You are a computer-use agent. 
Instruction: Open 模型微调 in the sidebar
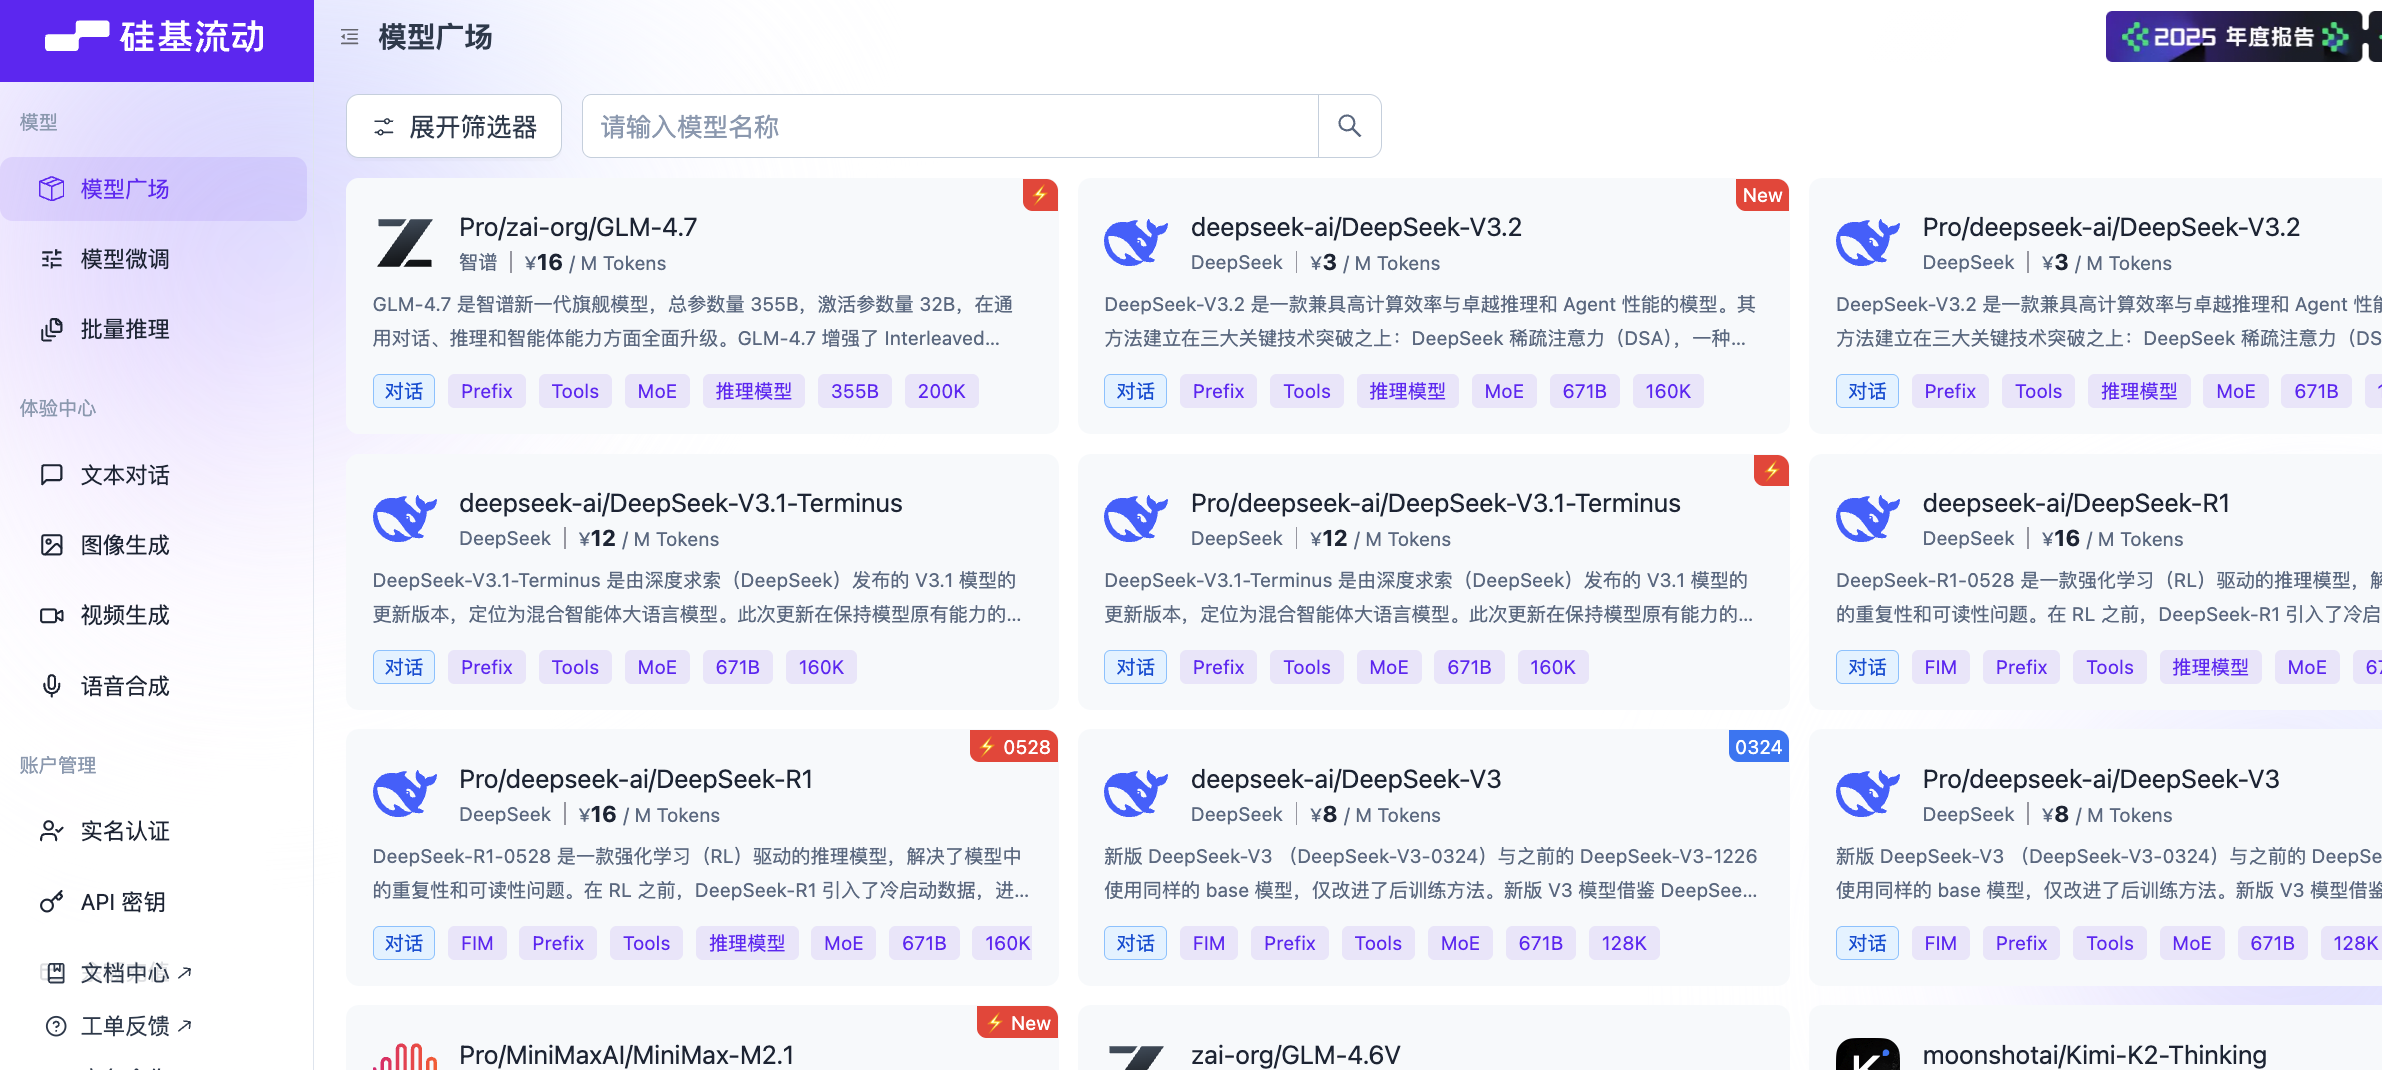point(125,259)
